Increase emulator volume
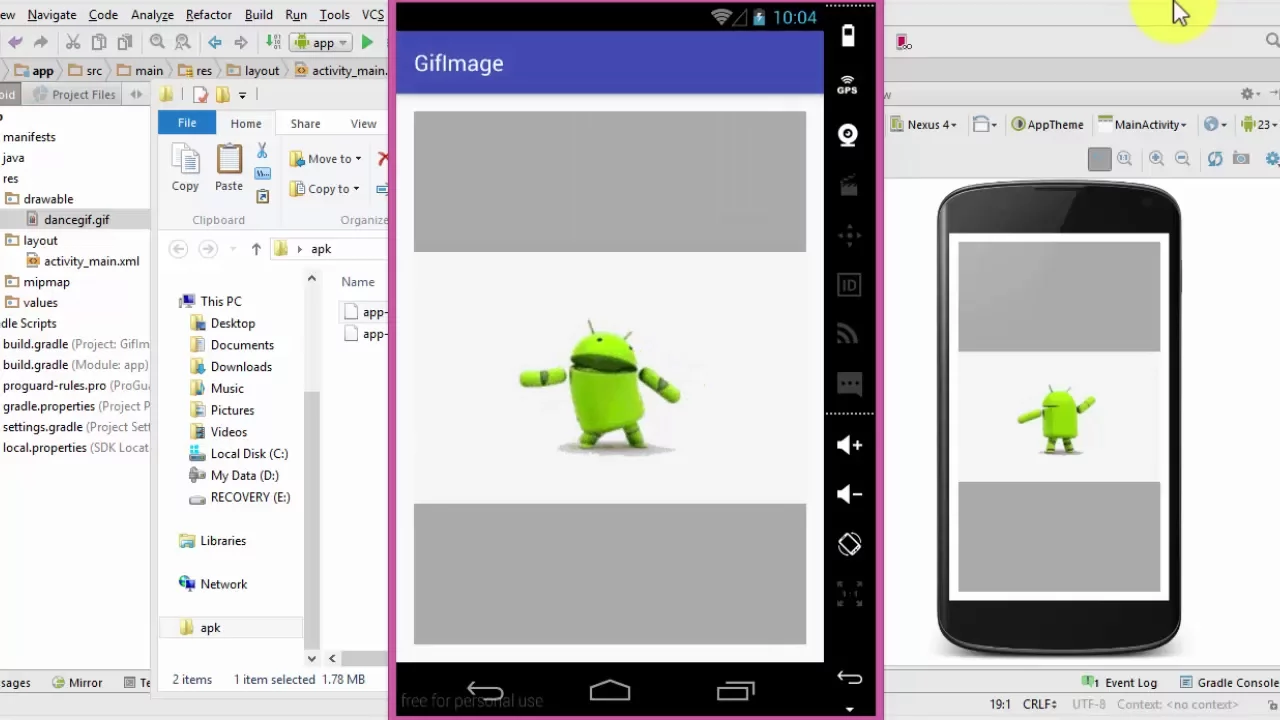Screen dimensions: 1280x720 849,445
